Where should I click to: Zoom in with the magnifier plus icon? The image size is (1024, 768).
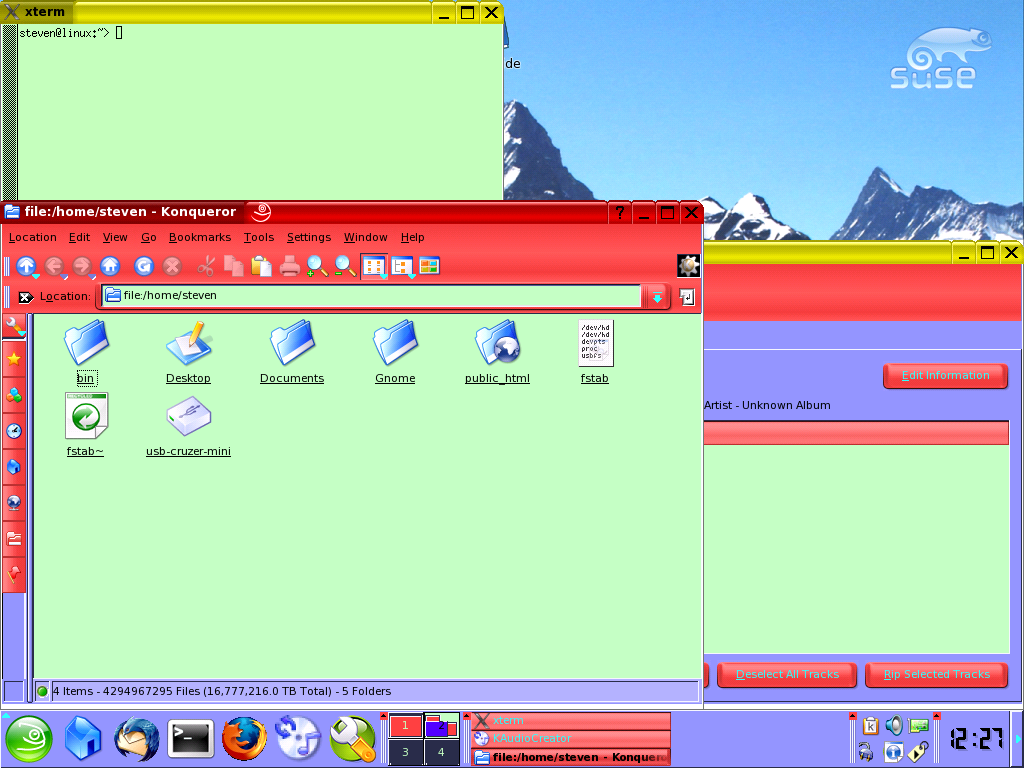pyautogui.click(x=317, y=266)
